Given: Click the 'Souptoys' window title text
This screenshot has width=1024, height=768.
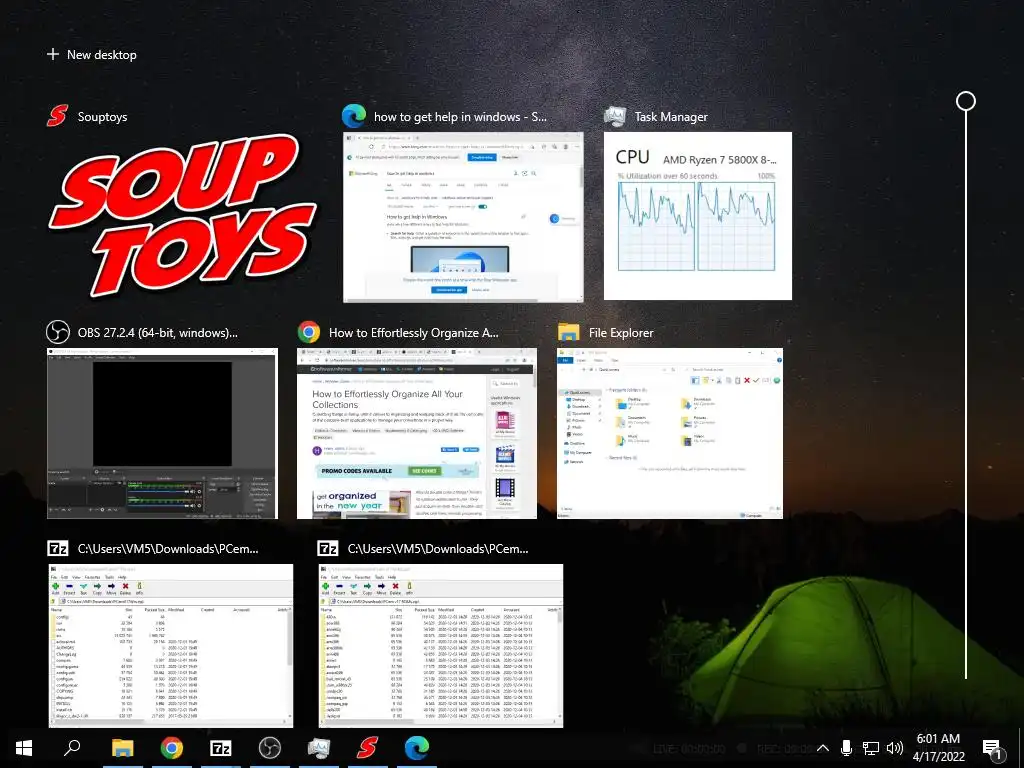Looking at the screenshot, I should pyautogui.click(x=103, y=117).
